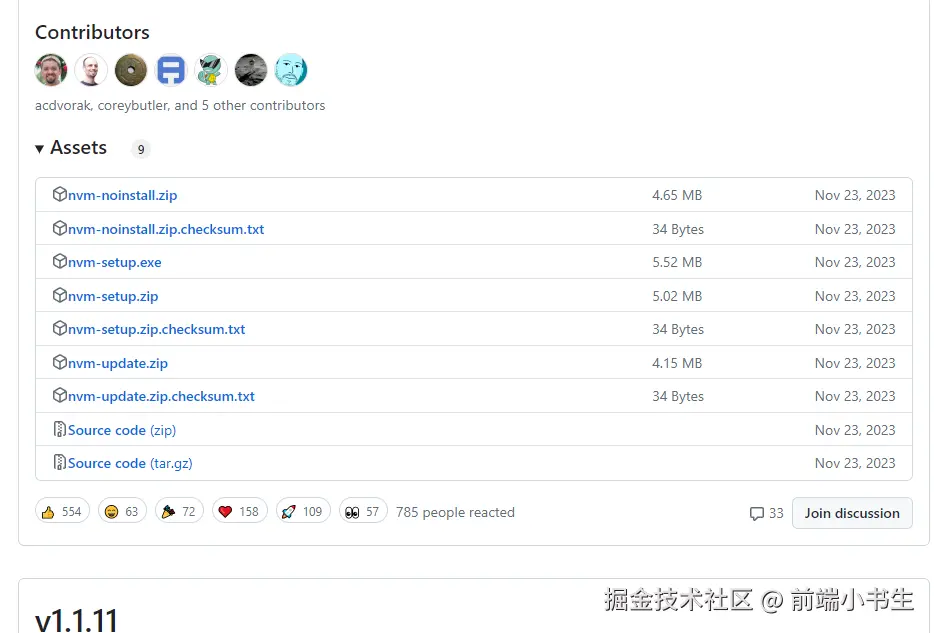Download Source code (tar.gz)

click(x=130, y=463)
